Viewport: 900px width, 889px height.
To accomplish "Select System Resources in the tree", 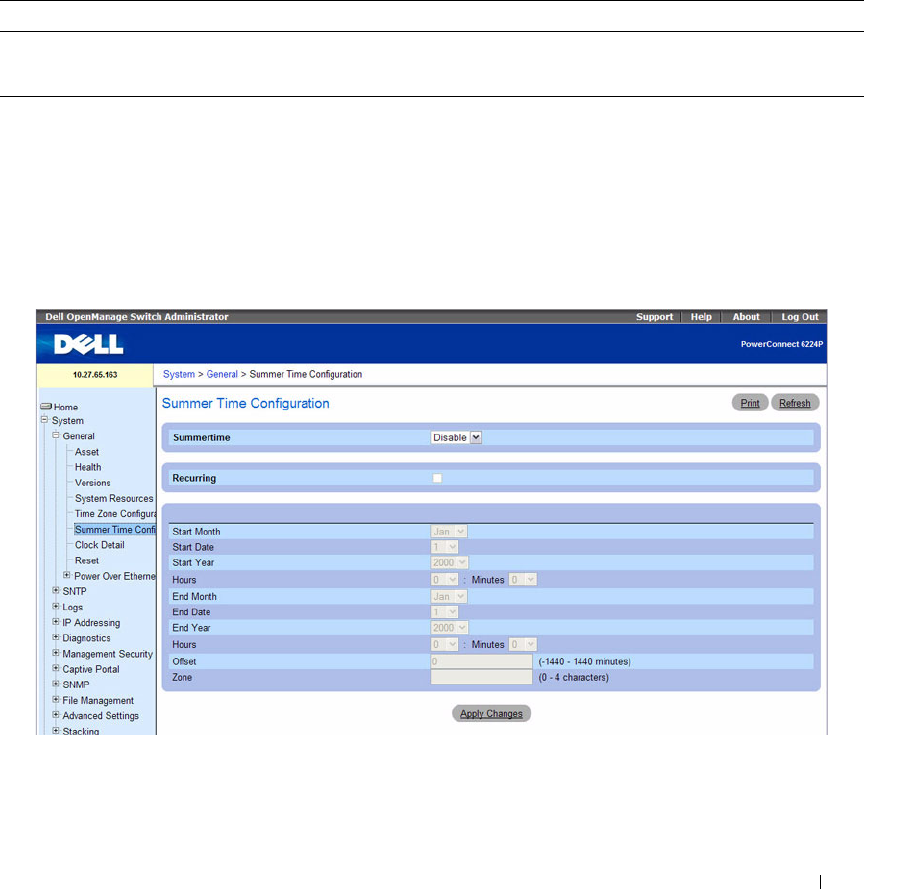I will [114, 498].
